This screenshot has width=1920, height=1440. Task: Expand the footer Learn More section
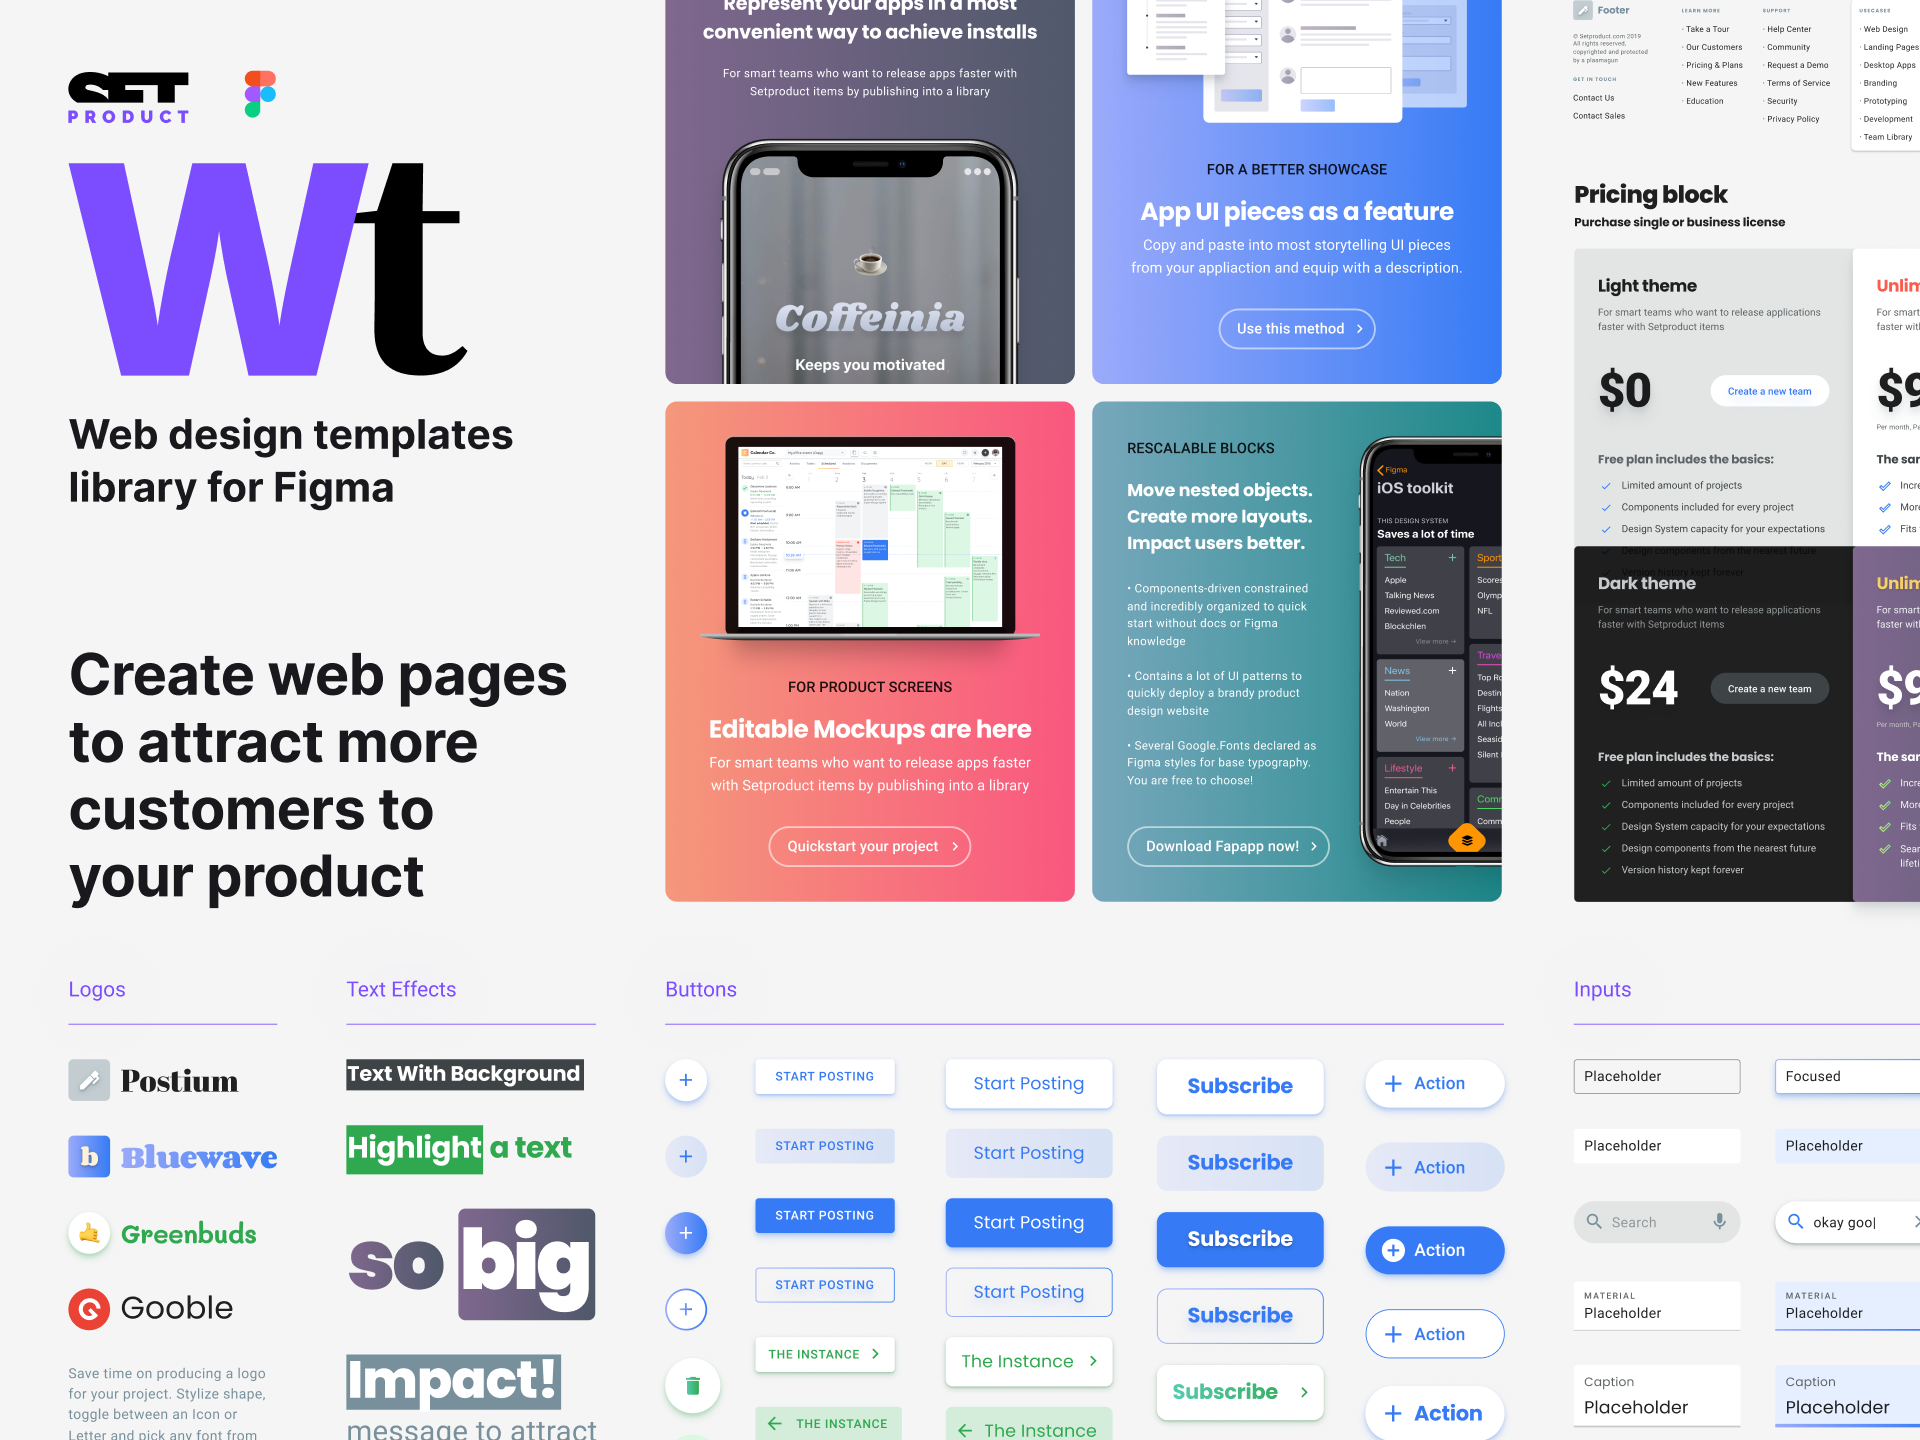click(x=1701, y=11)
